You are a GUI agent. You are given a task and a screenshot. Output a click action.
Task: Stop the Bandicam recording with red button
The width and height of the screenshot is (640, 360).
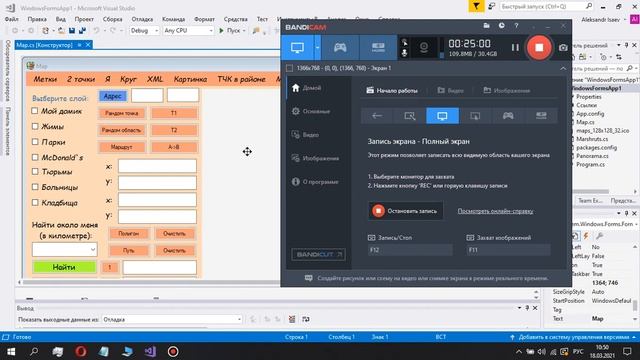539,47
